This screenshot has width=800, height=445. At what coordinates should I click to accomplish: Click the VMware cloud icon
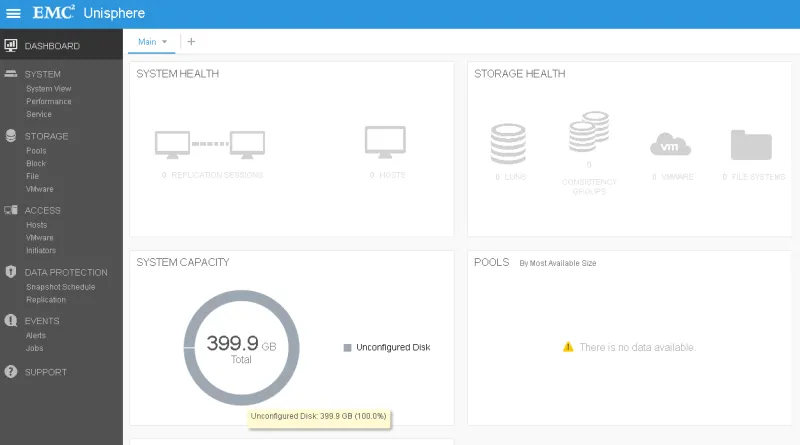(x=670, y=144)
